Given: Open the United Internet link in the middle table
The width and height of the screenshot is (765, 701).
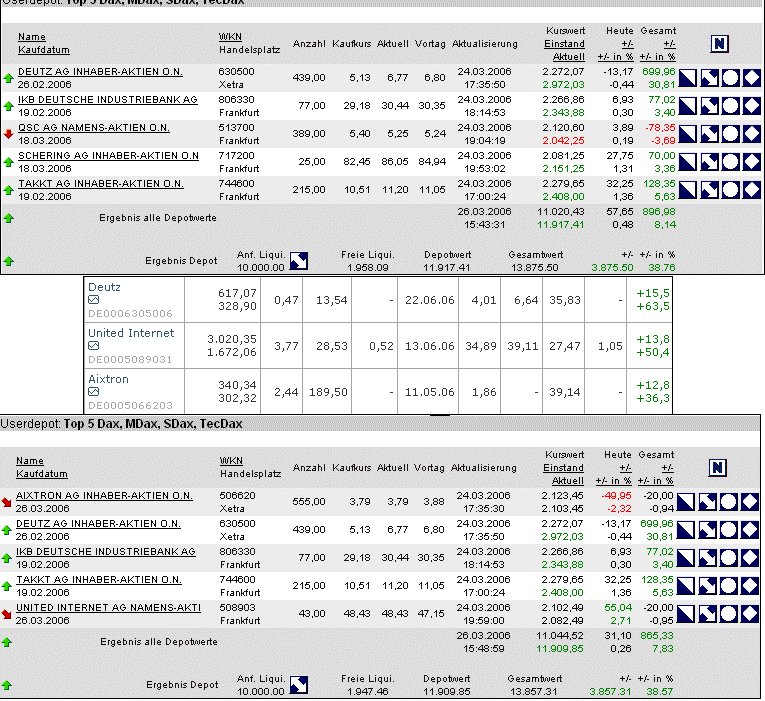Looking at the screenshot, I should pyautogui.click(x=131, y=333).
